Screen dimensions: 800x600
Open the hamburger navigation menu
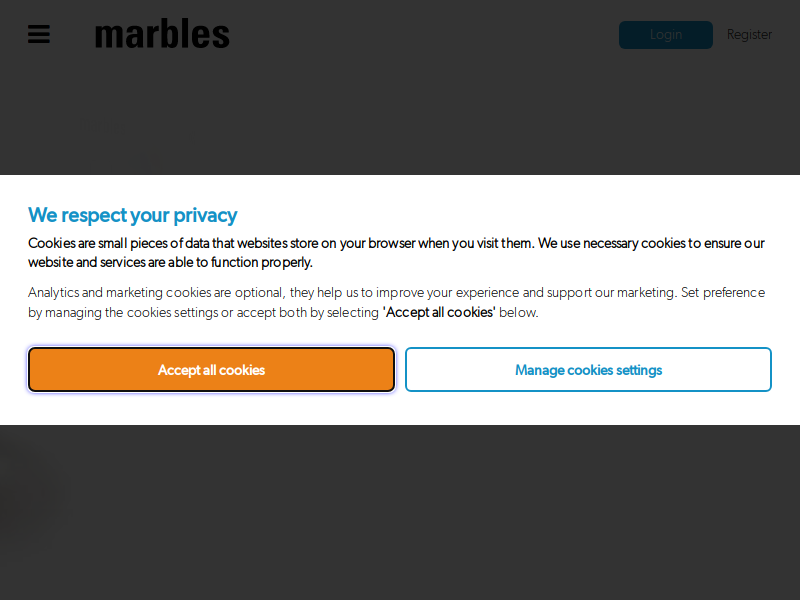click(x=39, y=34)
